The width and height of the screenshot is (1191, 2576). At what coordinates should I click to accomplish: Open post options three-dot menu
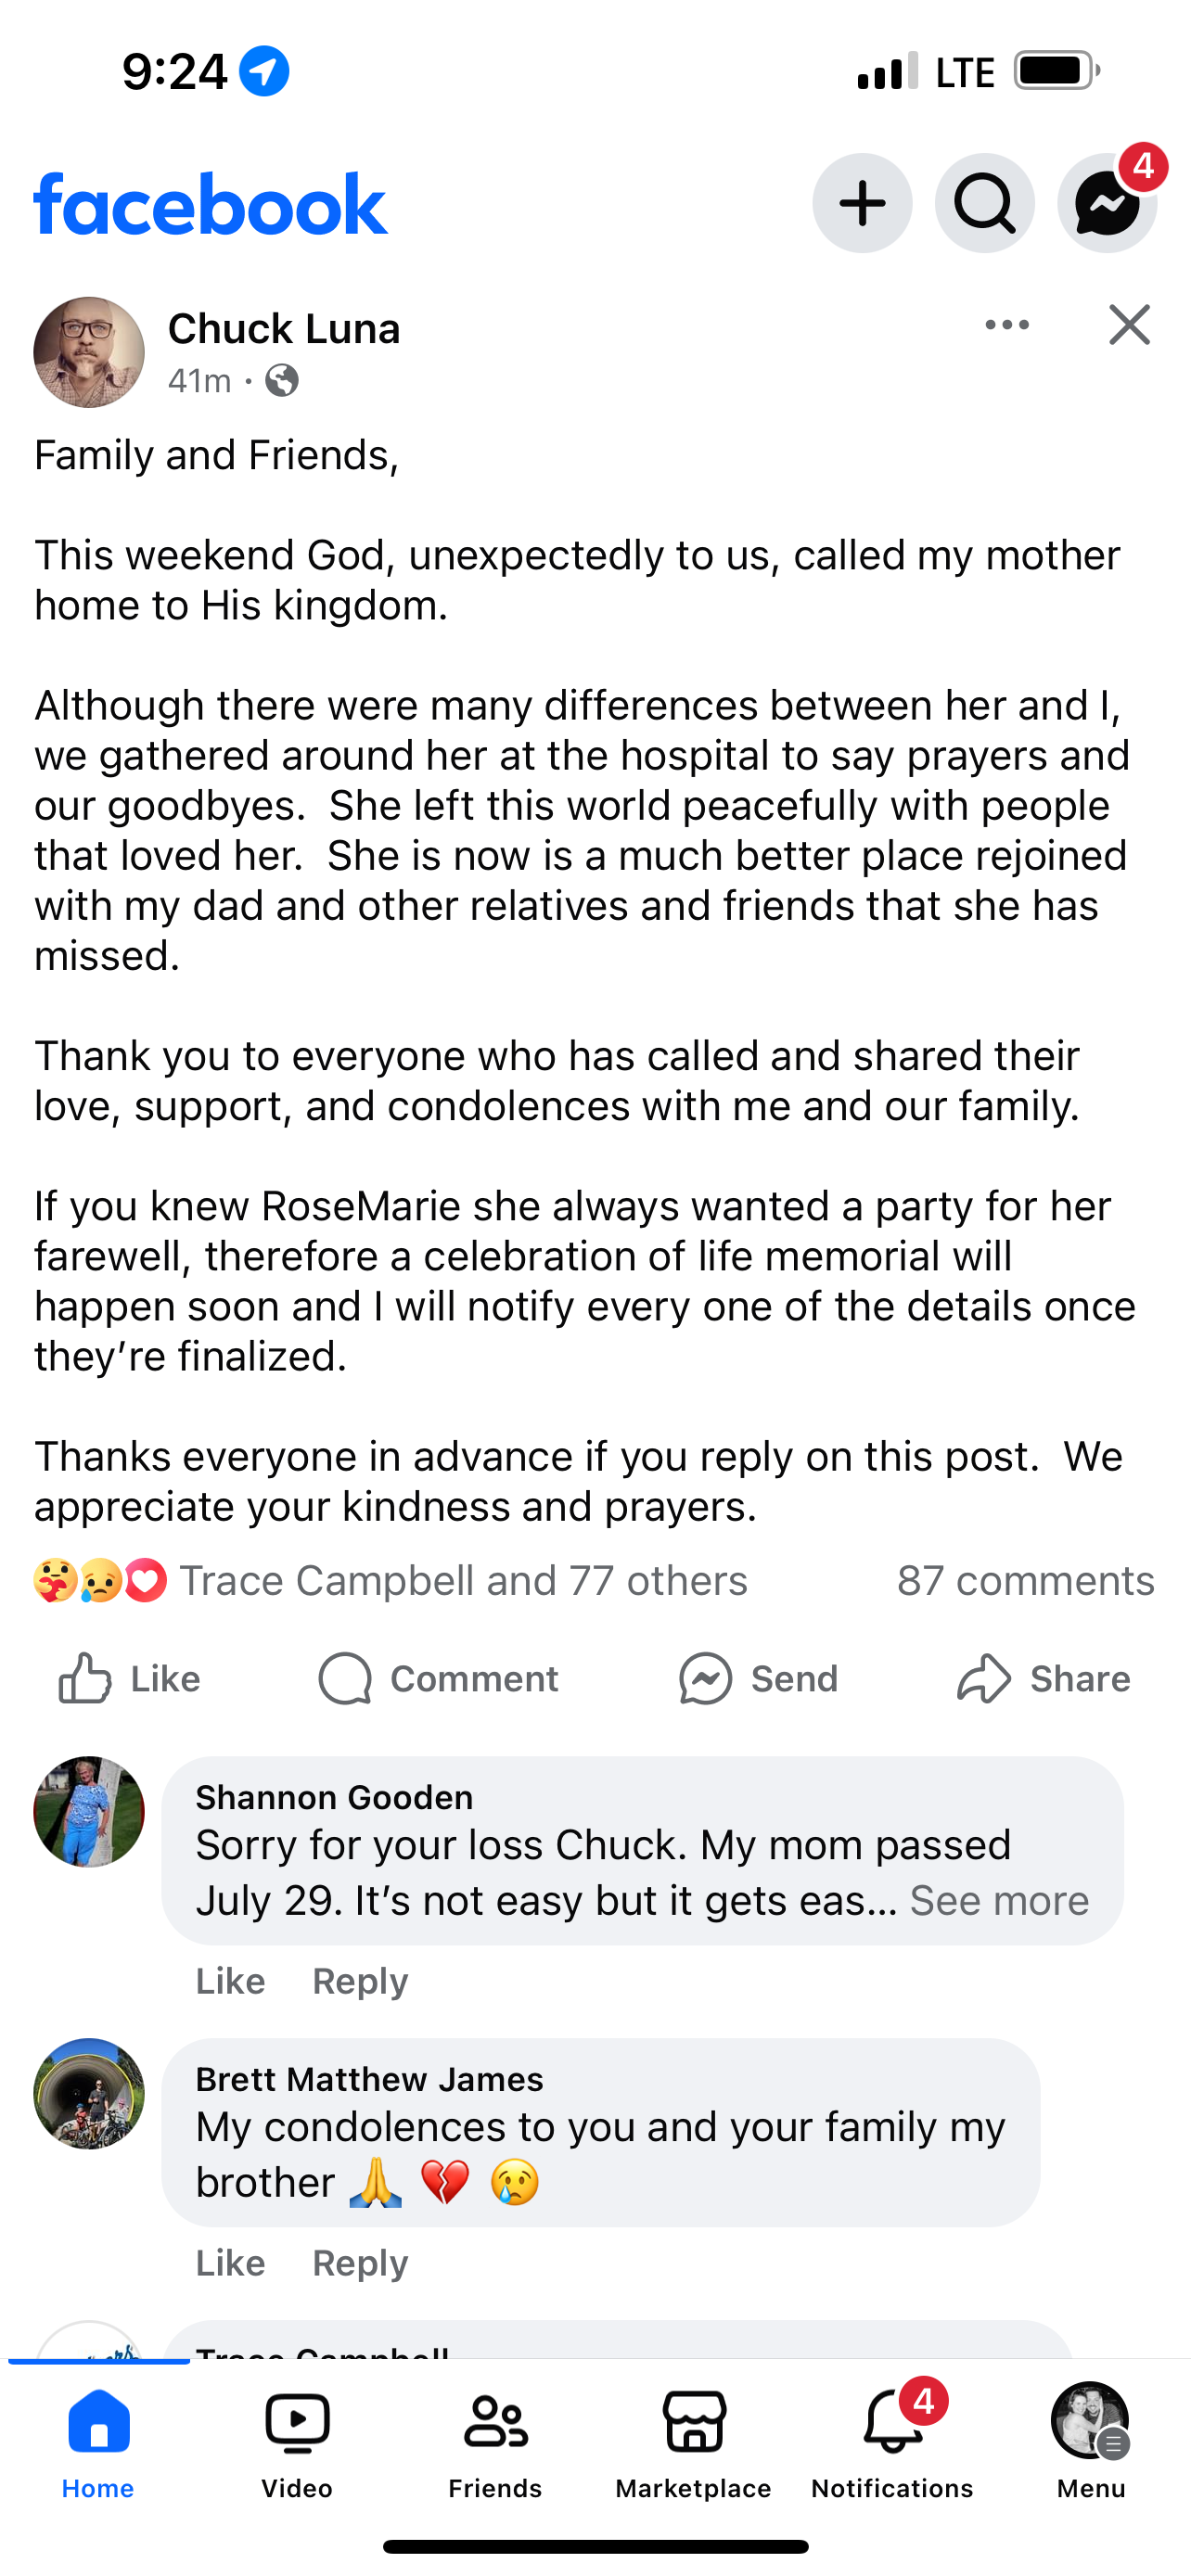point(1006,325)
